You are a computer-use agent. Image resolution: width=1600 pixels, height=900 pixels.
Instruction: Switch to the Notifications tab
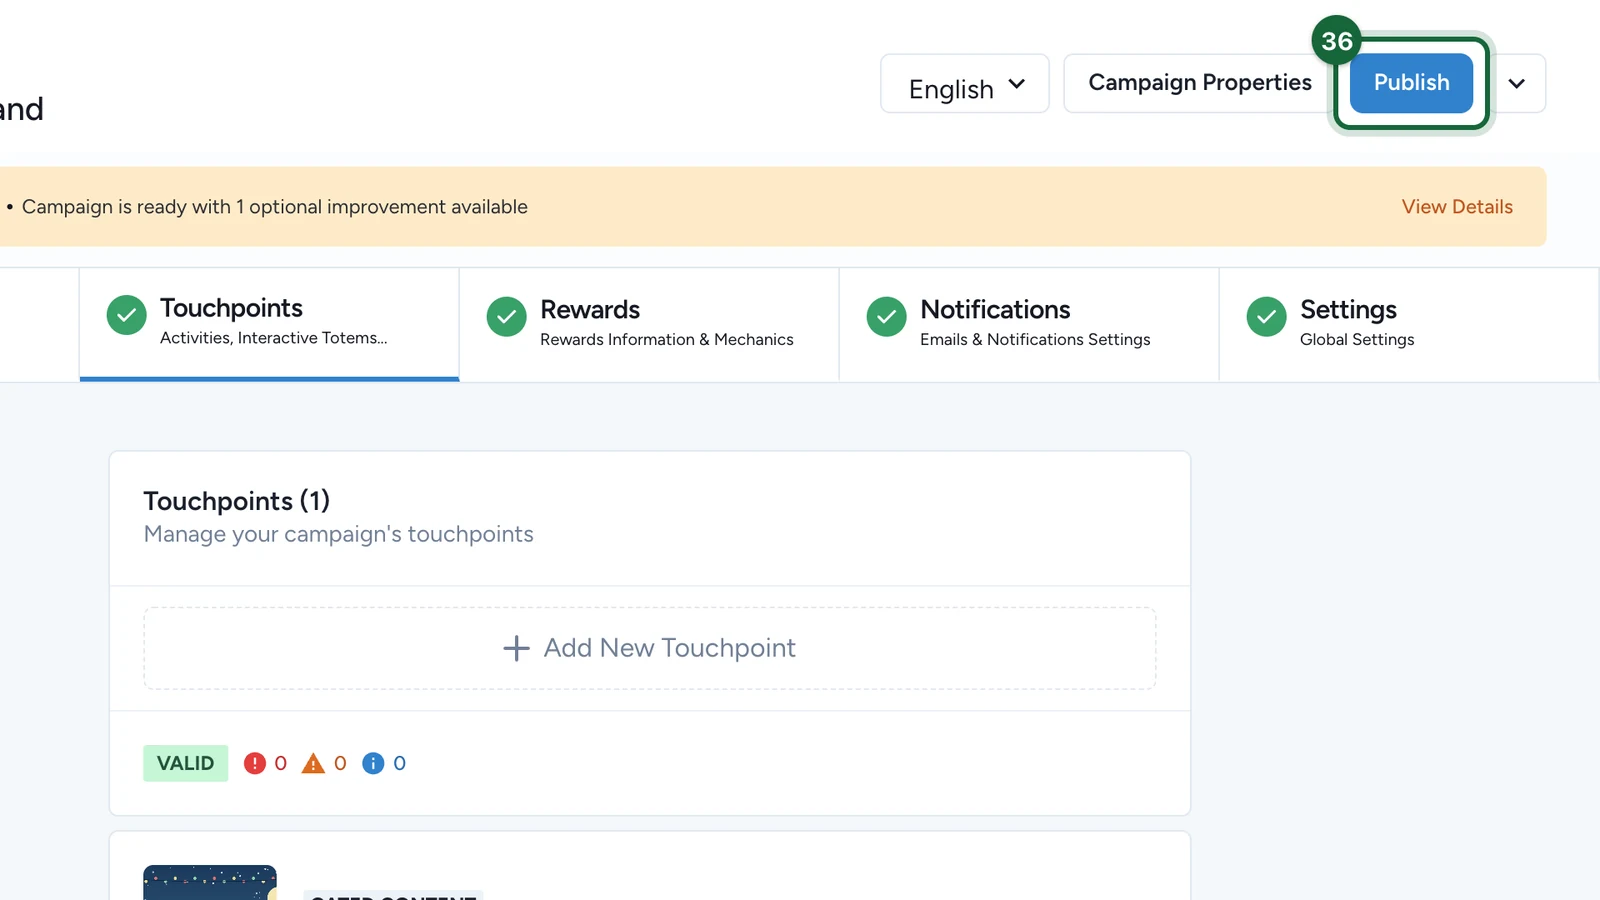(x=1029, y=324)
